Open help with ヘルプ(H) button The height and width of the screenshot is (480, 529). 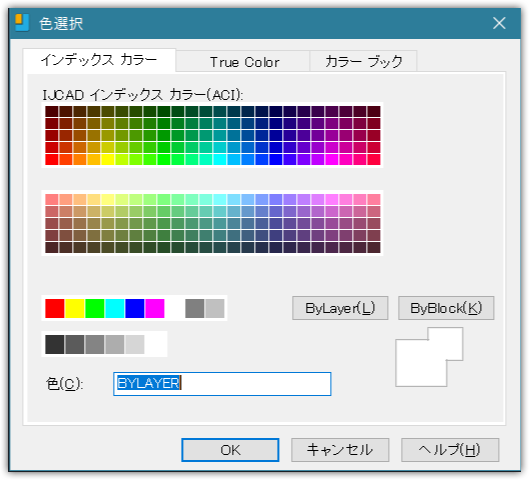[450, 450]
